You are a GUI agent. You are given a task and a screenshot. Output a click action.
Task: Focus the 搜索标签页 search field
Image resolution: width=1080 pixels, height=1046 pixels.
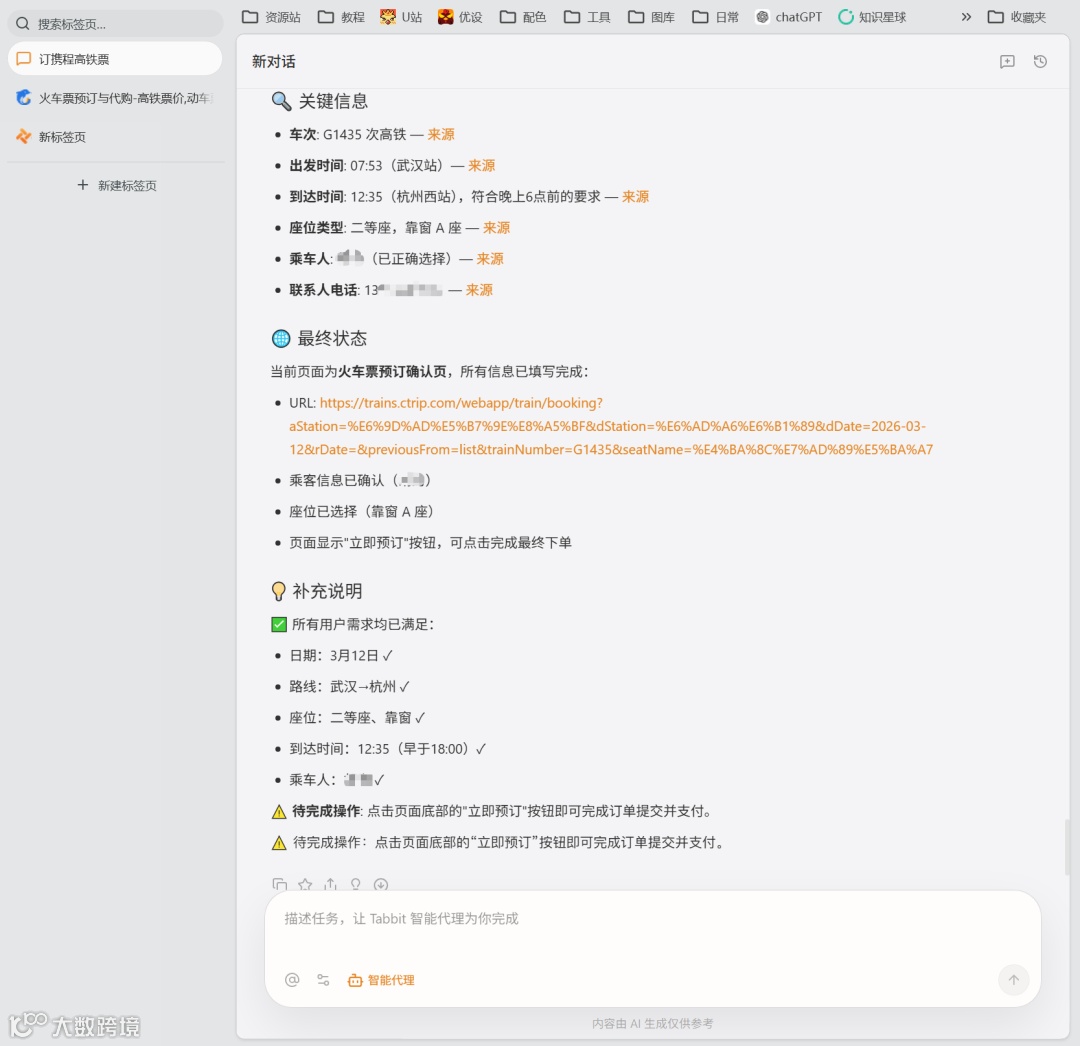115,23
